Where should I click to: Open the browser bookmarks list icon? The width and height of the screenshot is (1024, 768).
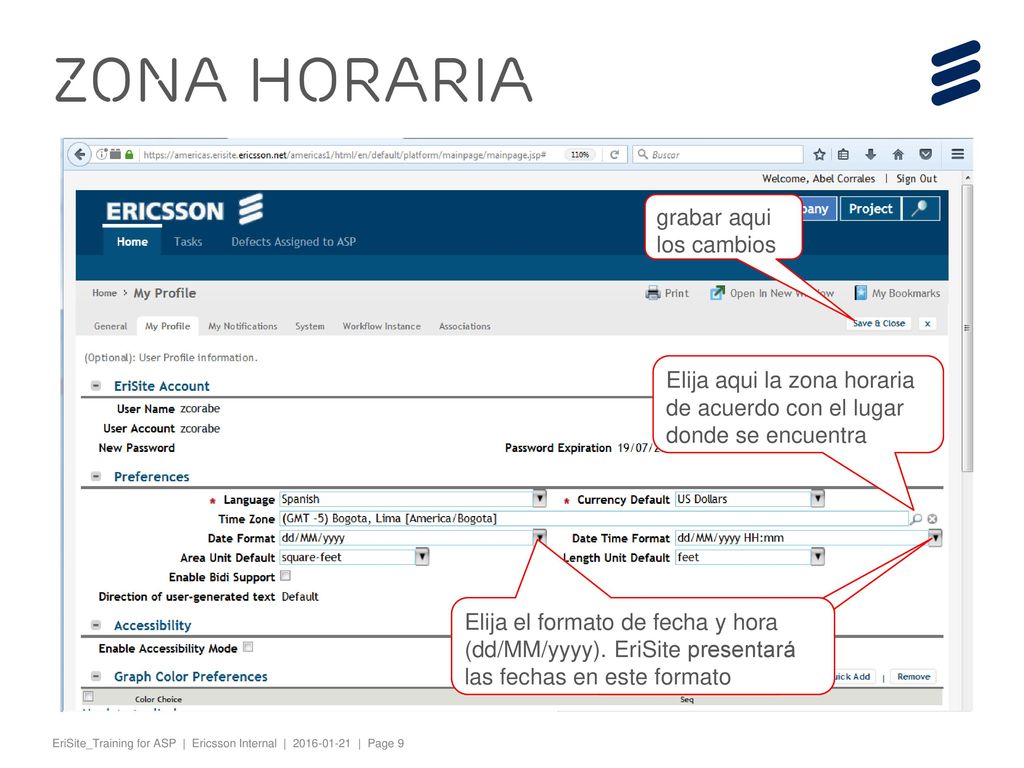844,155
